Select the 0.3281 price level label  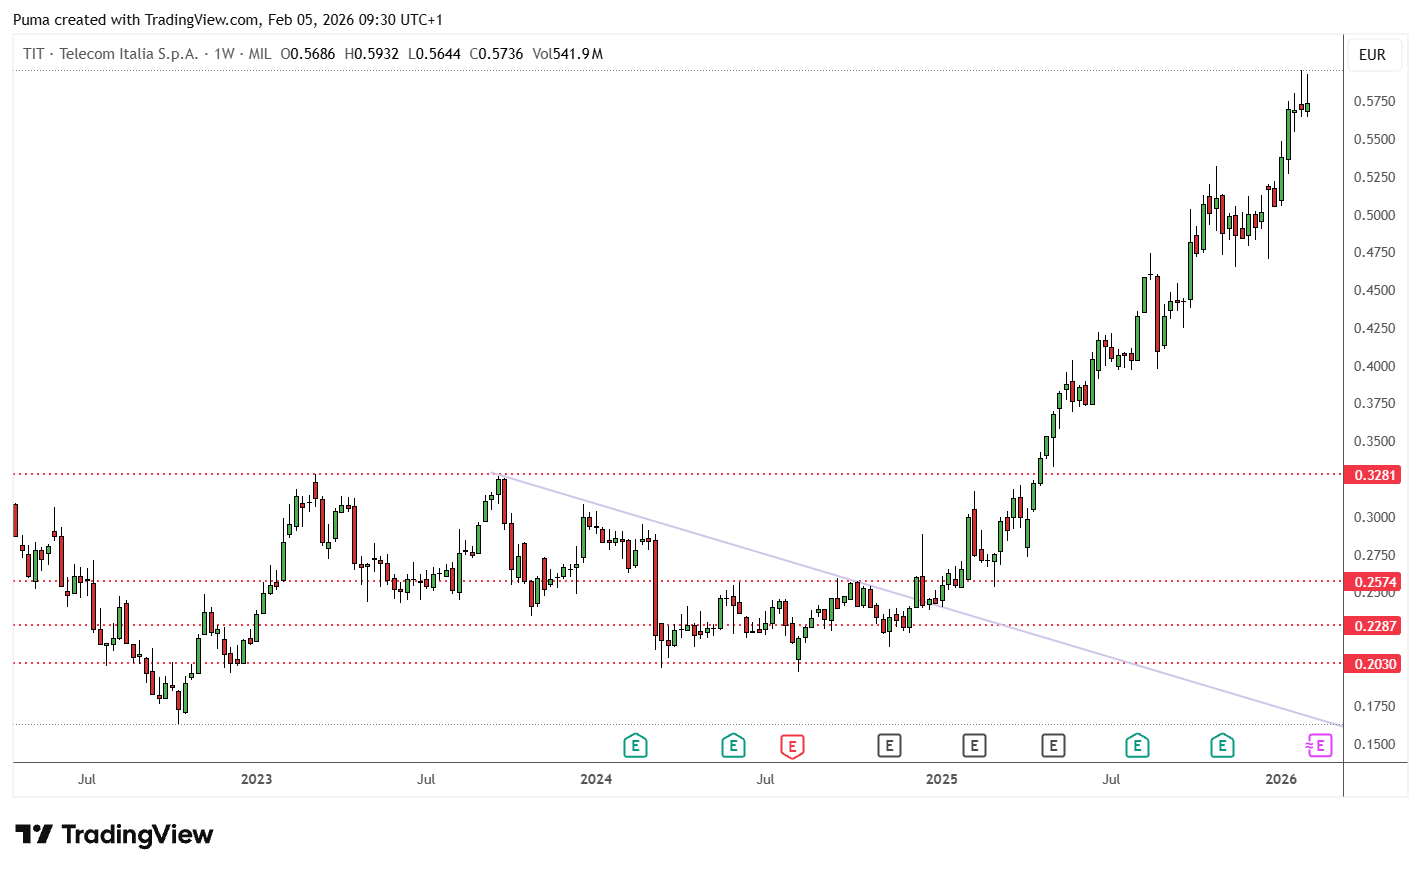pos(1374,475)
